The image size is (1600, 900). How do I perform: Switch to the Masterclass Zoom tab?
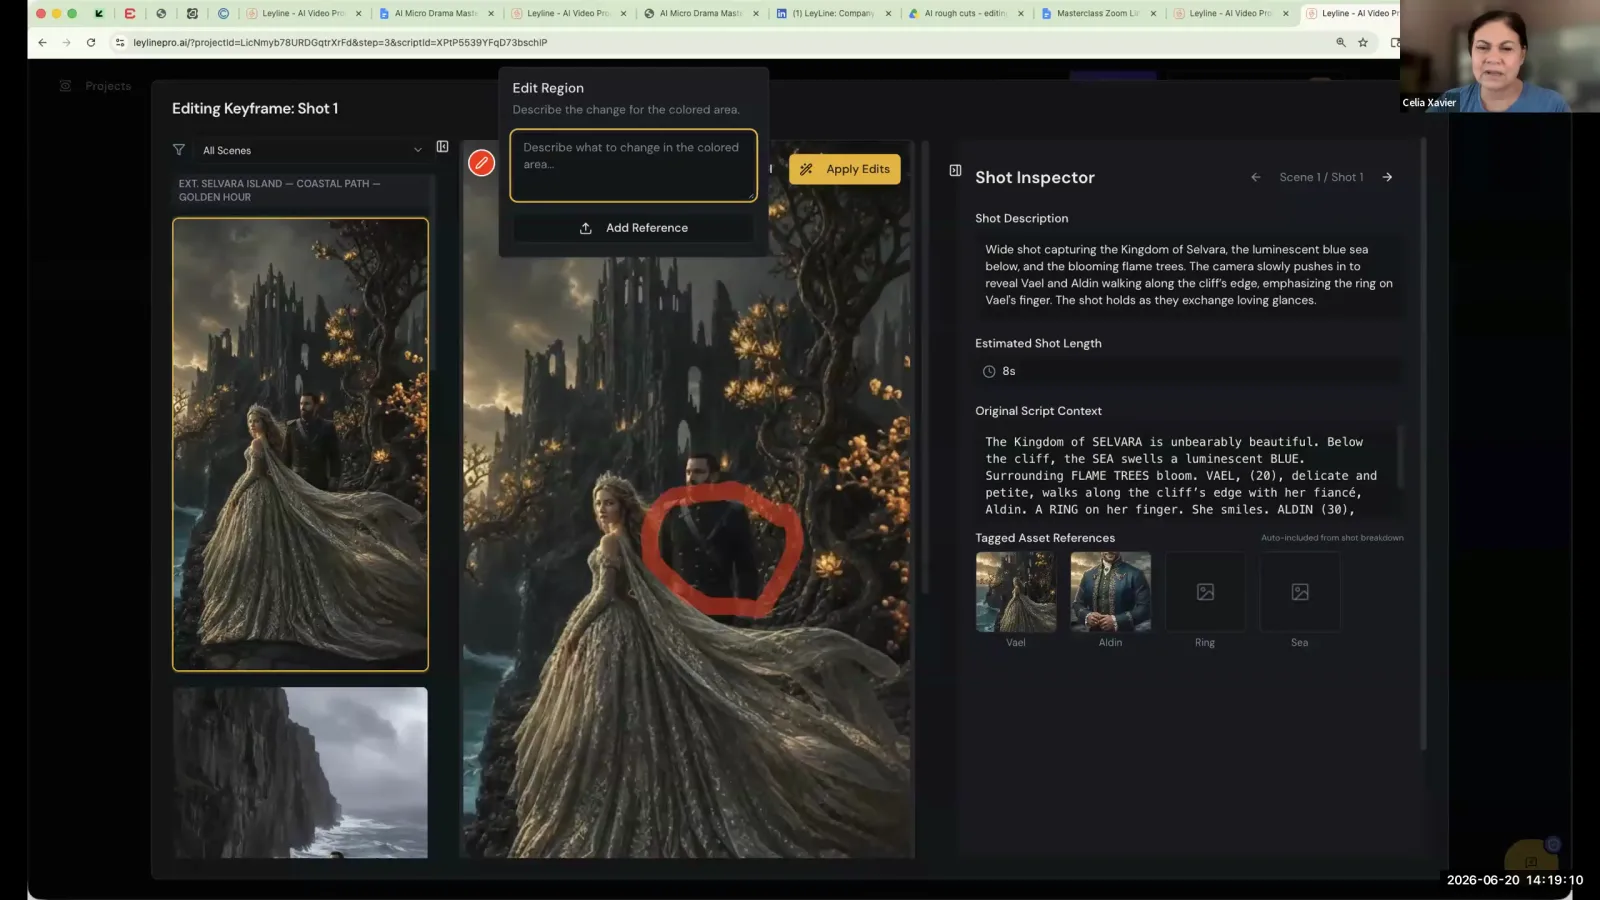(x=1096, y=13)
